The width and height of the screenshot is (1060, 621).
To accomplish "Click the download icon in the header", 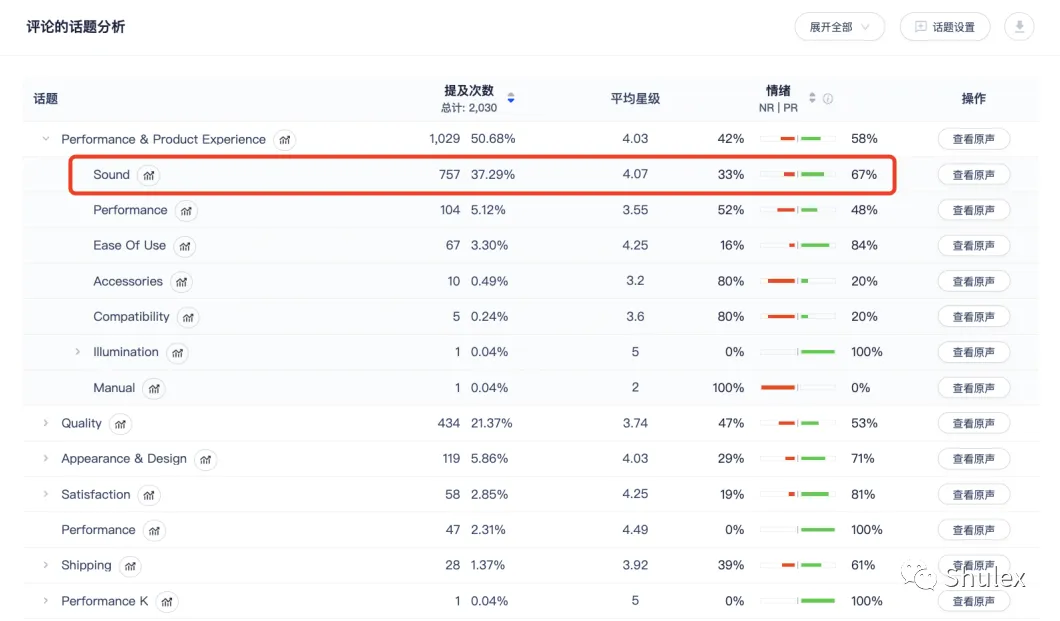I will tap(1019, 27).
